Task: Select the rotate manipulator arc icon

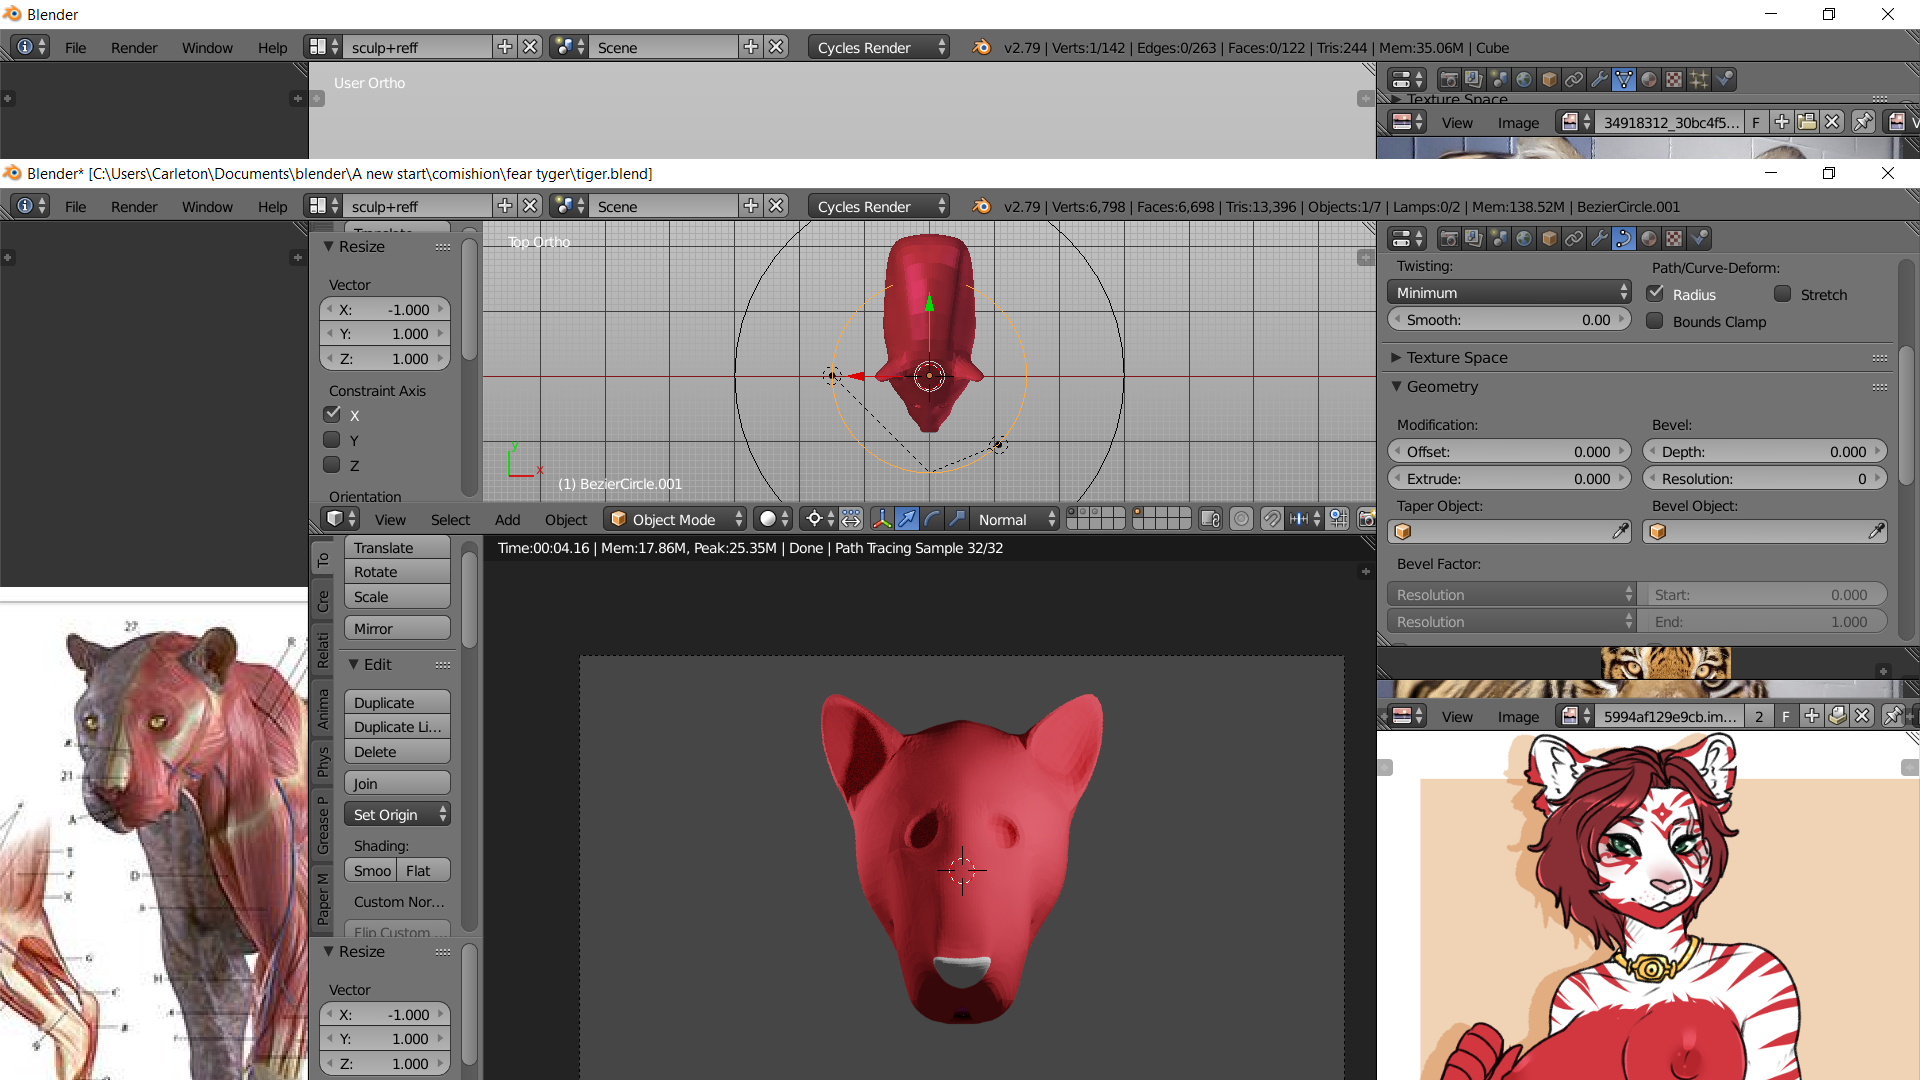Action: 932,519
